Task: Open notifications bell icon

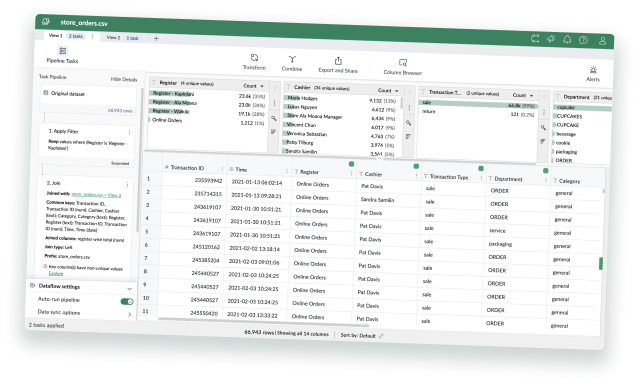Action: [567, 40]
